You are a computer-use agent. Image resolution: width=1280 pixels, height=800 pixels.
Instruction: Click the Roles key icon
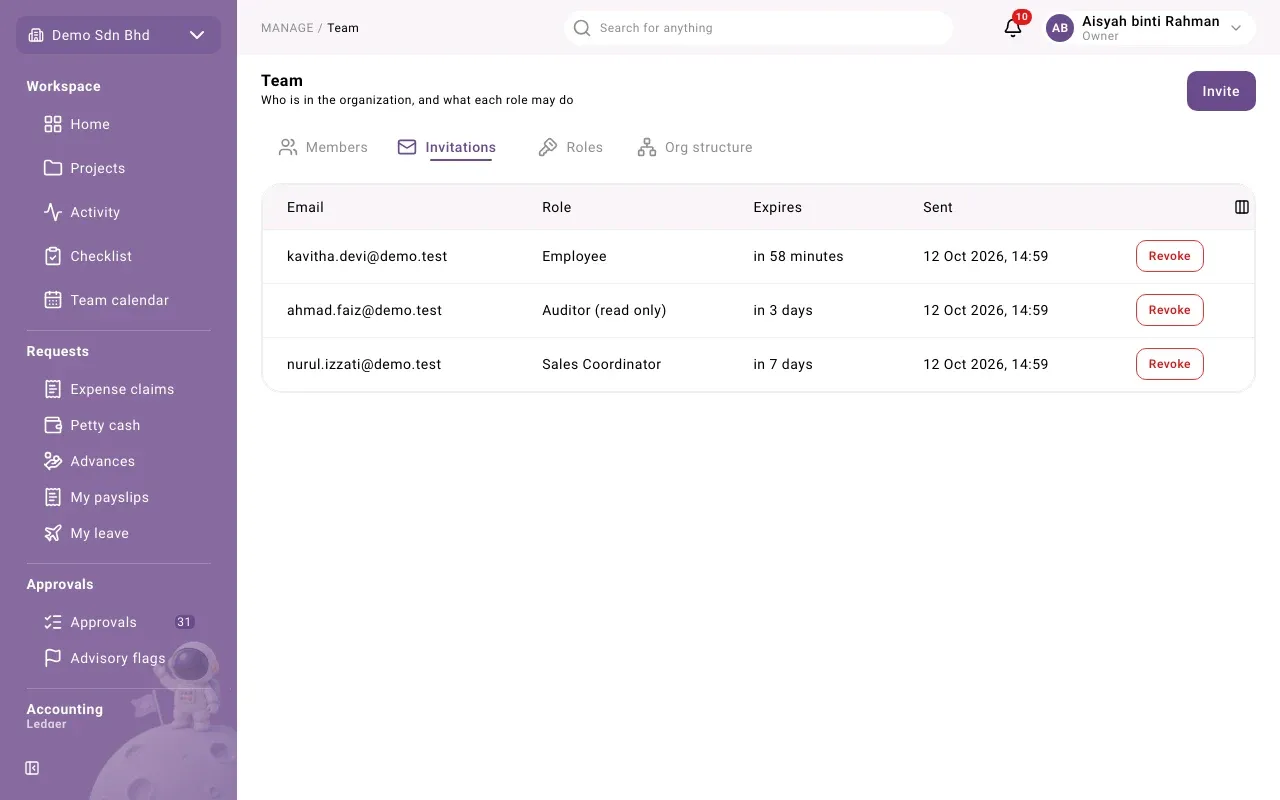coord(548,147)
